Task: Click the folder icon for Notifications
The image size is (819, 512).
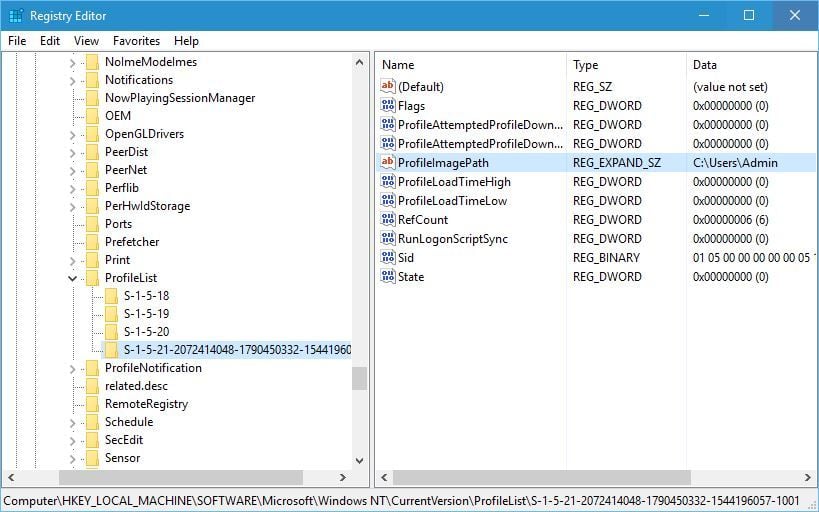Action: (x=92, y=80)
